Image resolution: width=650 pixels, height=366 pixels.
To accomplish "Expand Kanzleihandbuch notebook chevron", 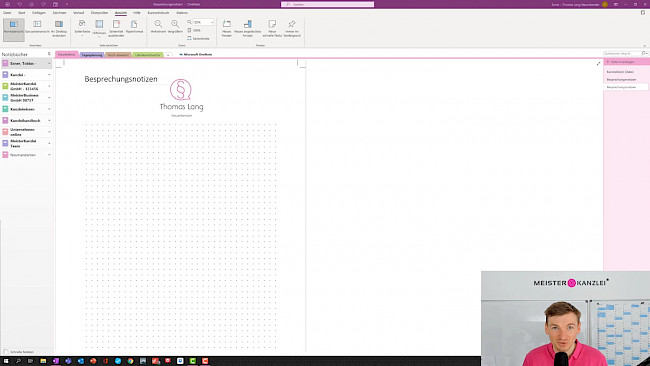I will point(49,121).
